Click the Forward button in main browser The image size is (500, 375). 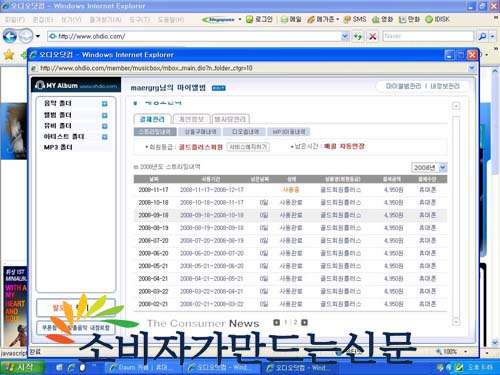26,36
